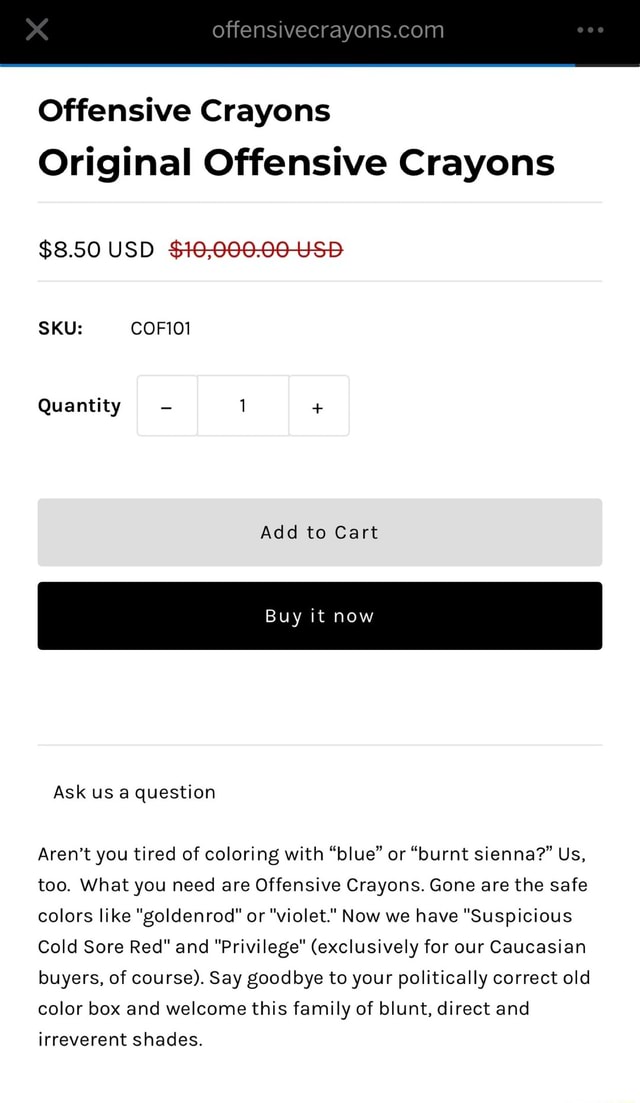
Task: Open the three-dot more options menu
Action: pos(591,30)
